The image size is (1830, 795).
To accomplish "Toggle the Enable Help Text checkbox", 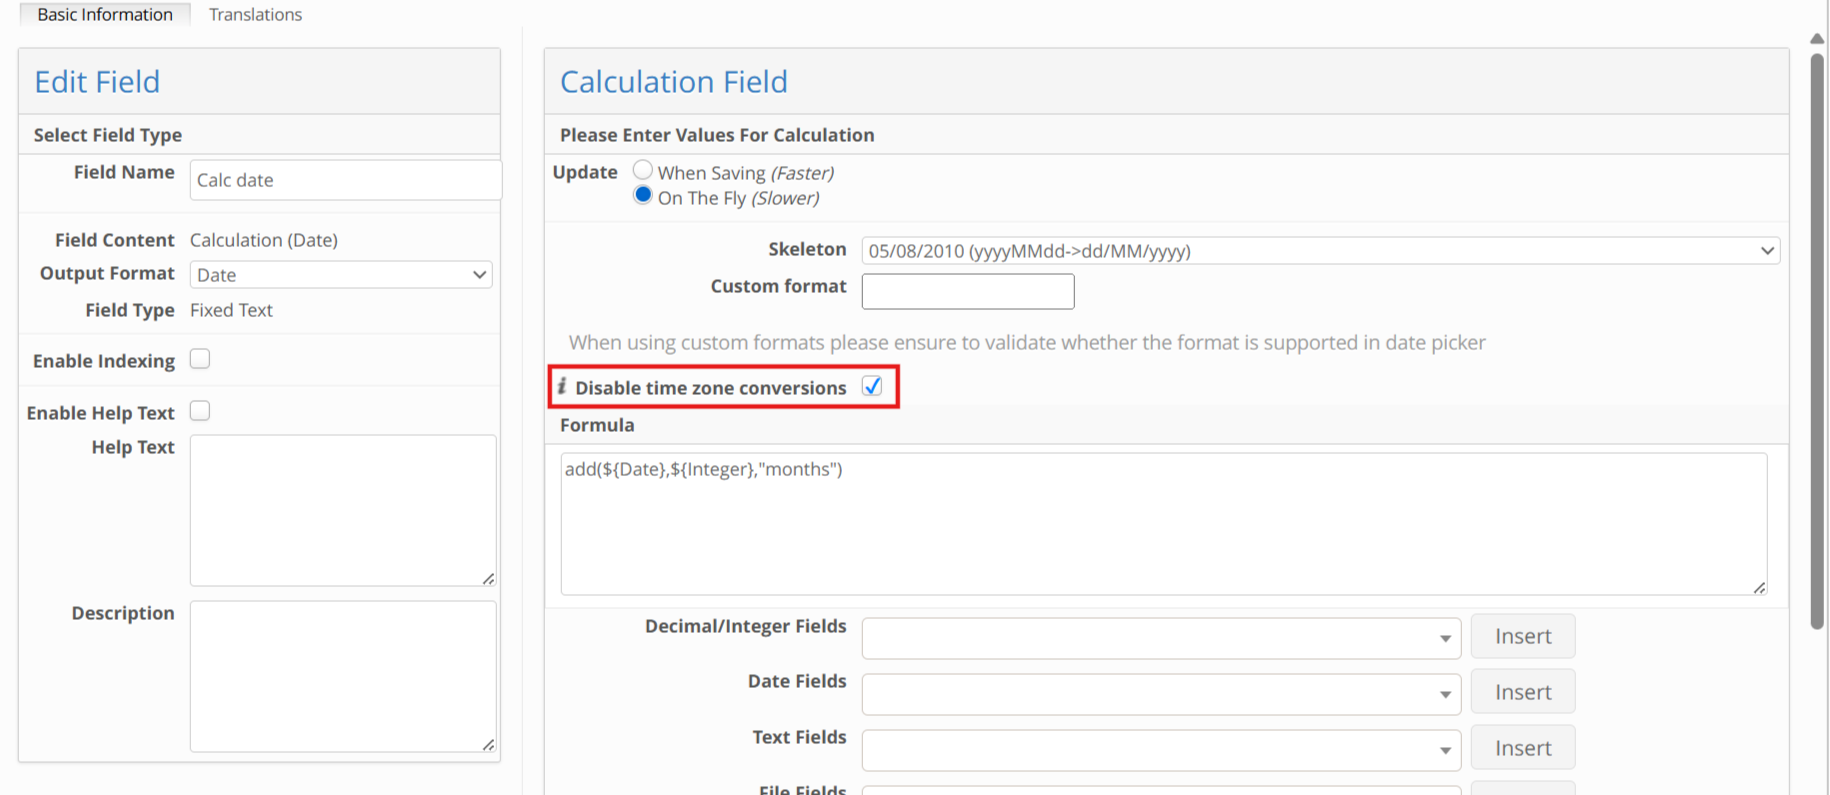I will click(x=200, y=411).
